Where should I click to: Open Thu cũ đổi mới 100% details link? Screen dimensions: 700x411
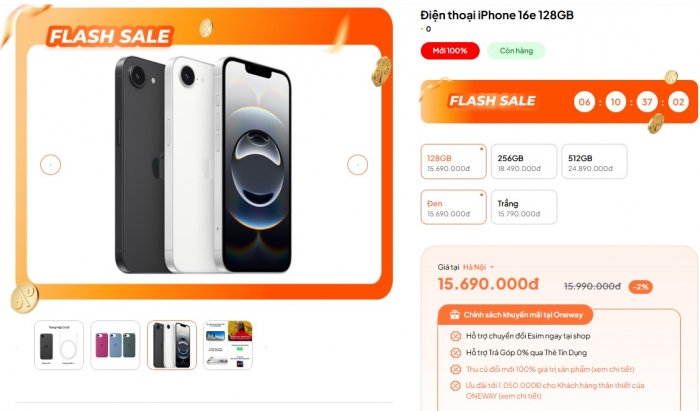pyautogui.click(x=550, y=369)
